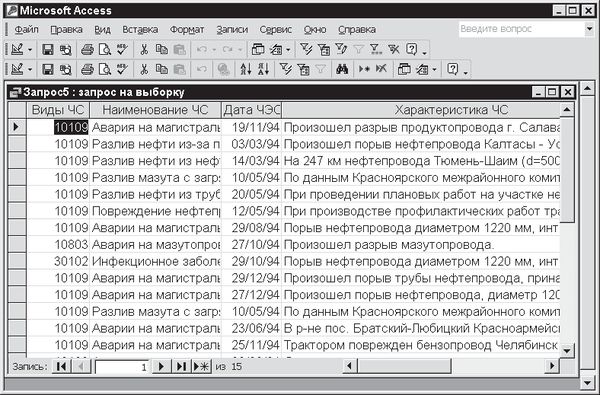Open file search from the upper toolbar
The width and height of the screenshot is (600, 395).
point(65,49)
